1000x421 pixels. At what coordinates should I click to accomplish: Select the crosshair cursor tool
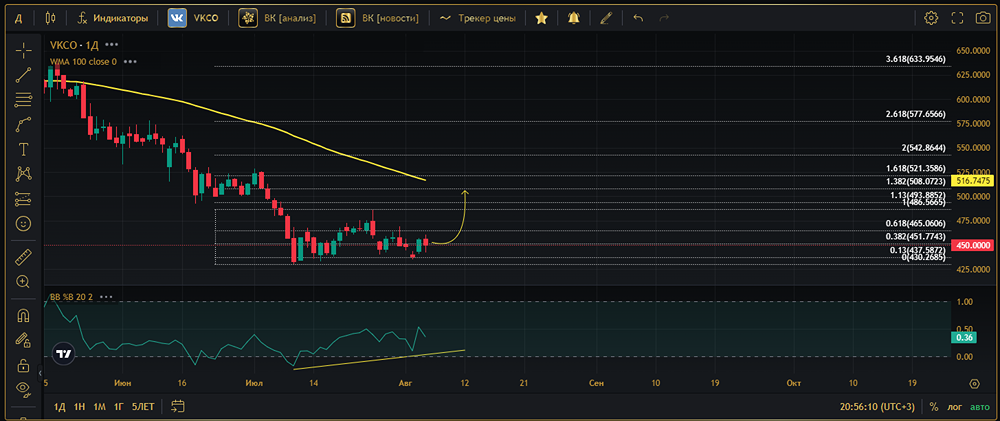point(23,50)
